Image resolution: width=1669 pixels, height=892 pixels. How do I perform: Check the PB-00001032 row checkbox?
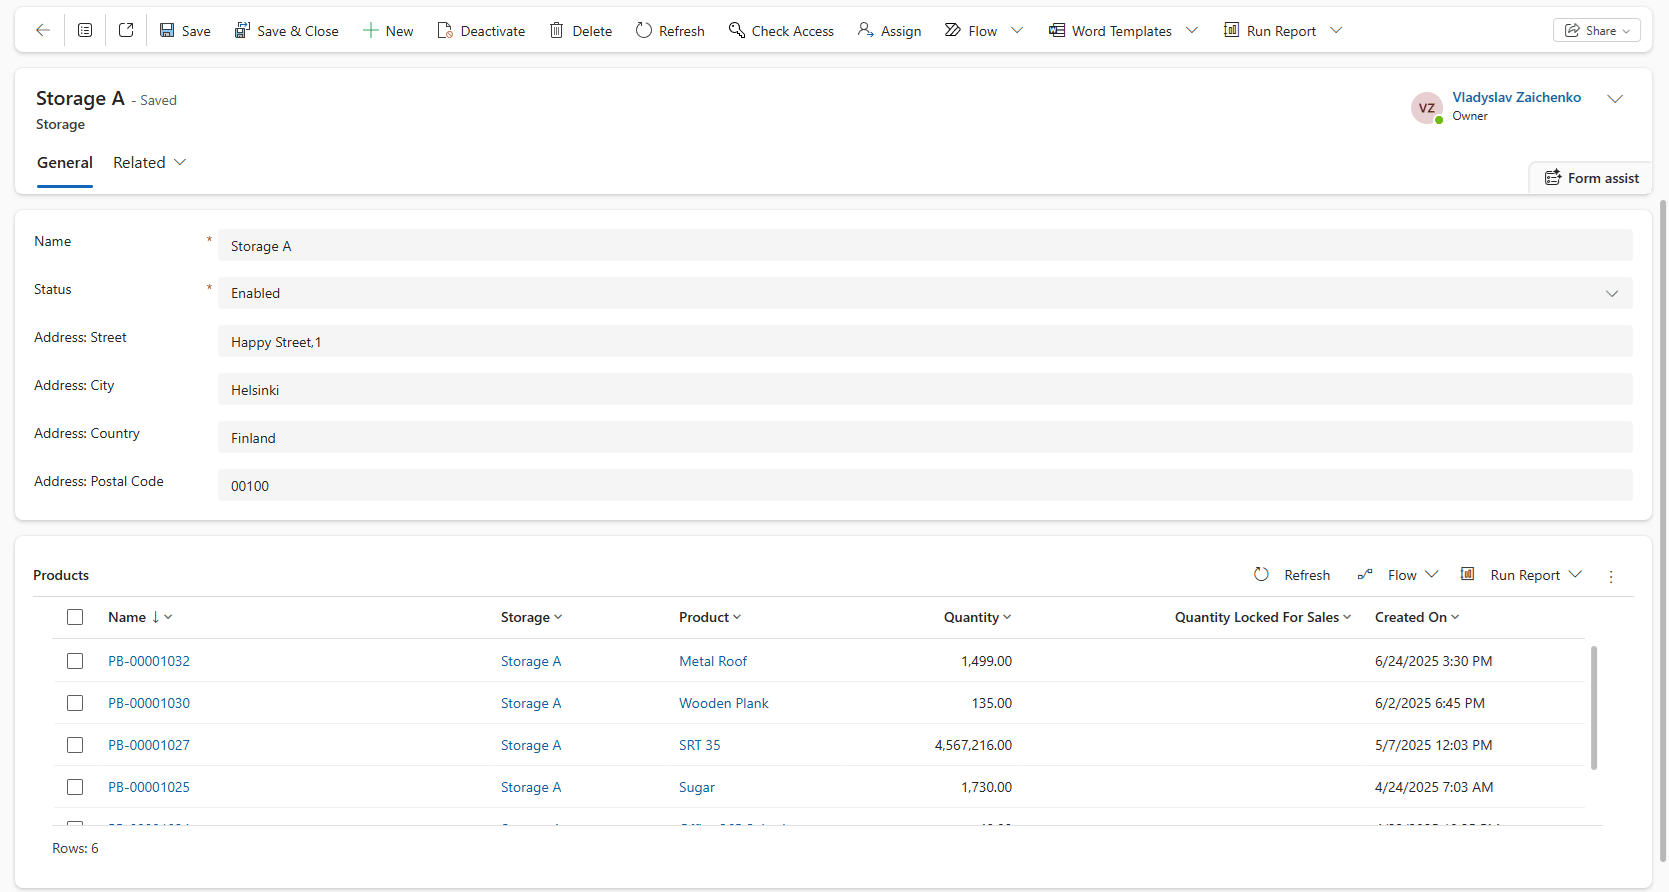pyautogui.click(x=75, y=661)
